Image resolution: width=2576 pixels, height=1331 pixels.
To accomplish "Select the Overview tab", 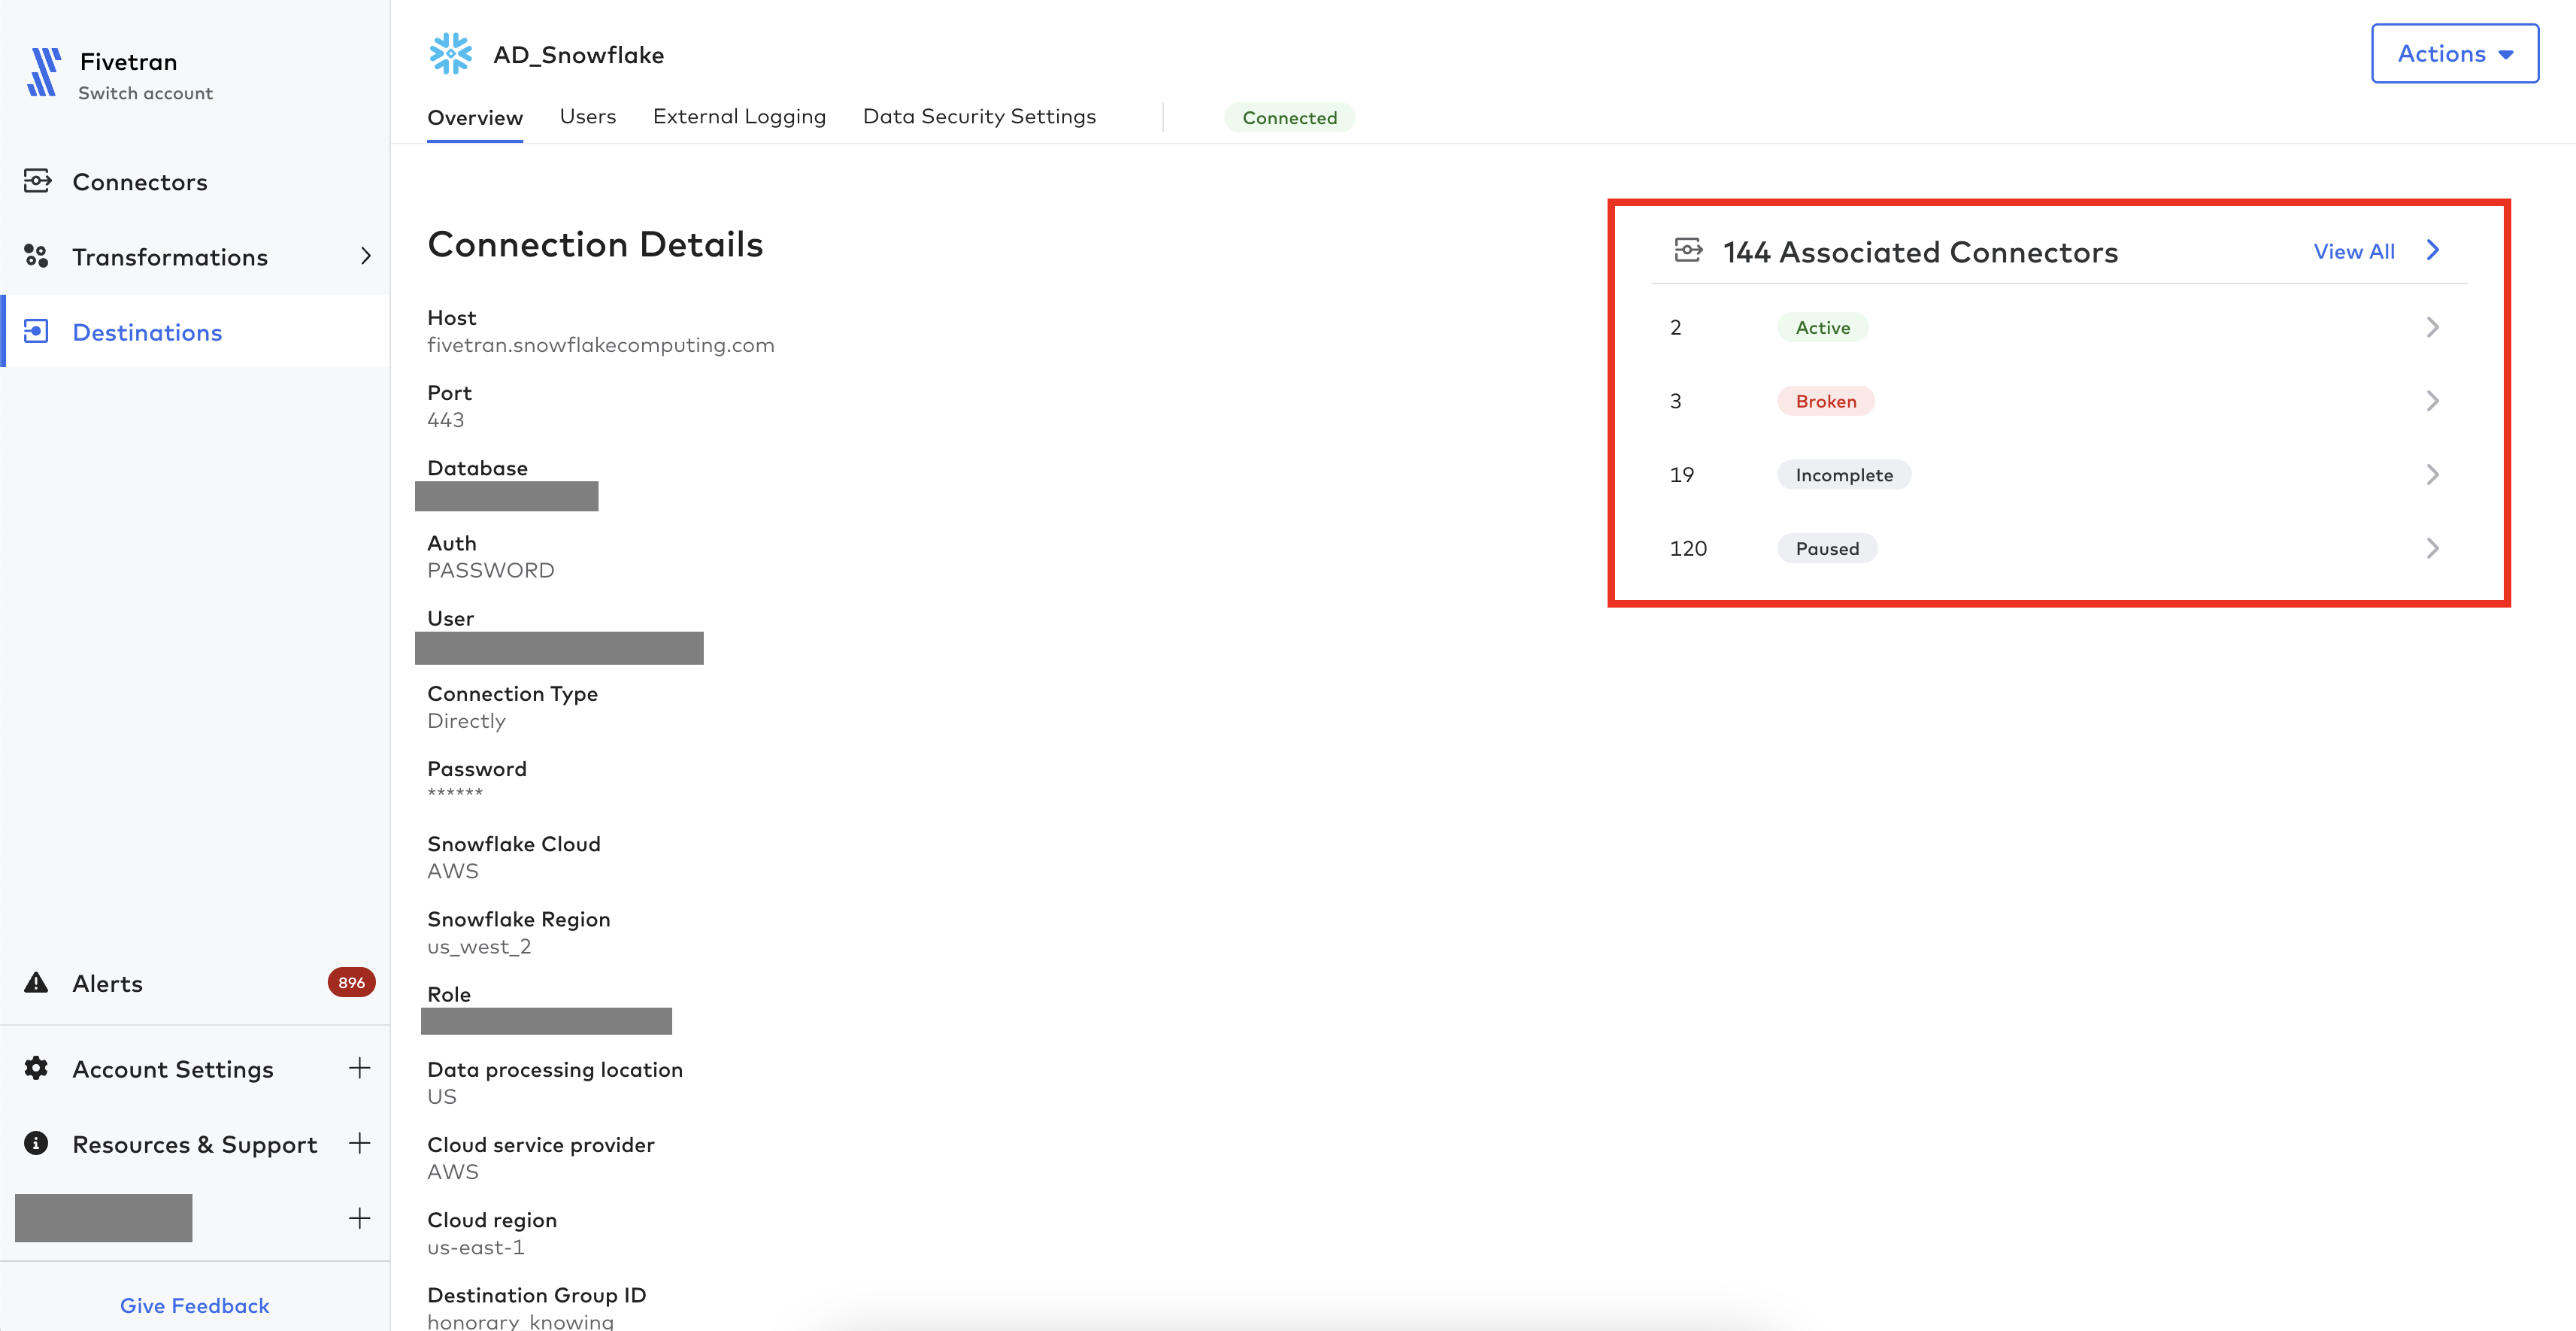I will (475, 116).
